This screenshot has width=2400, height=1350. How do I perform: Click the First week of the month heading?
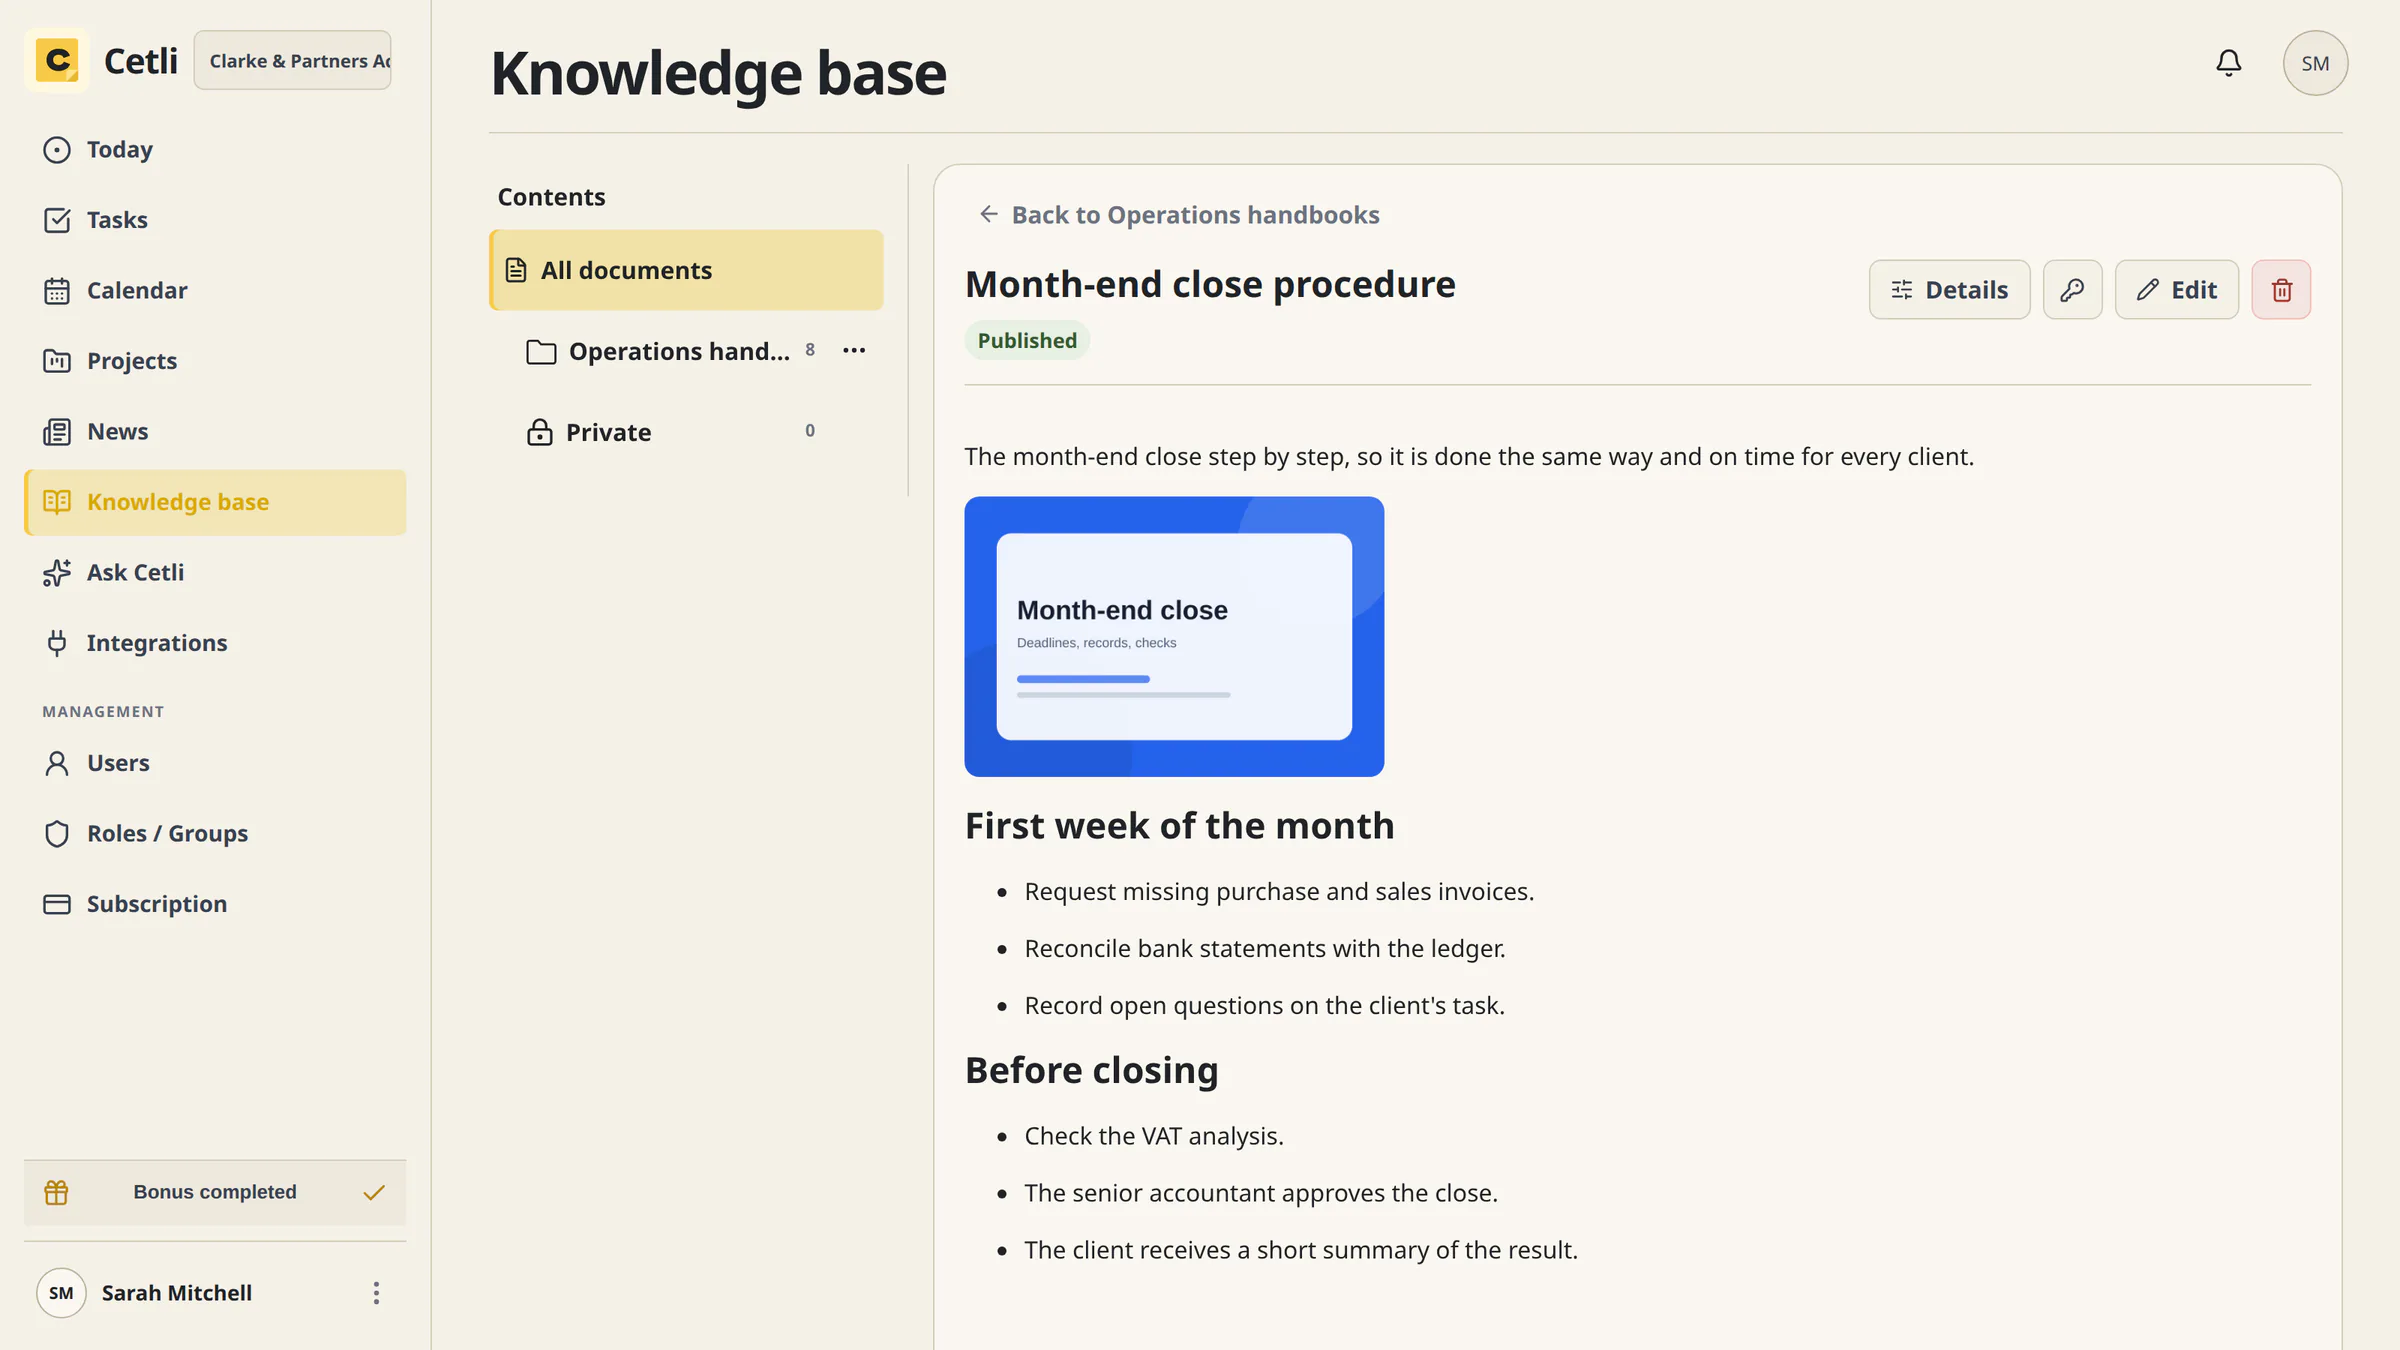point(1179,826)
